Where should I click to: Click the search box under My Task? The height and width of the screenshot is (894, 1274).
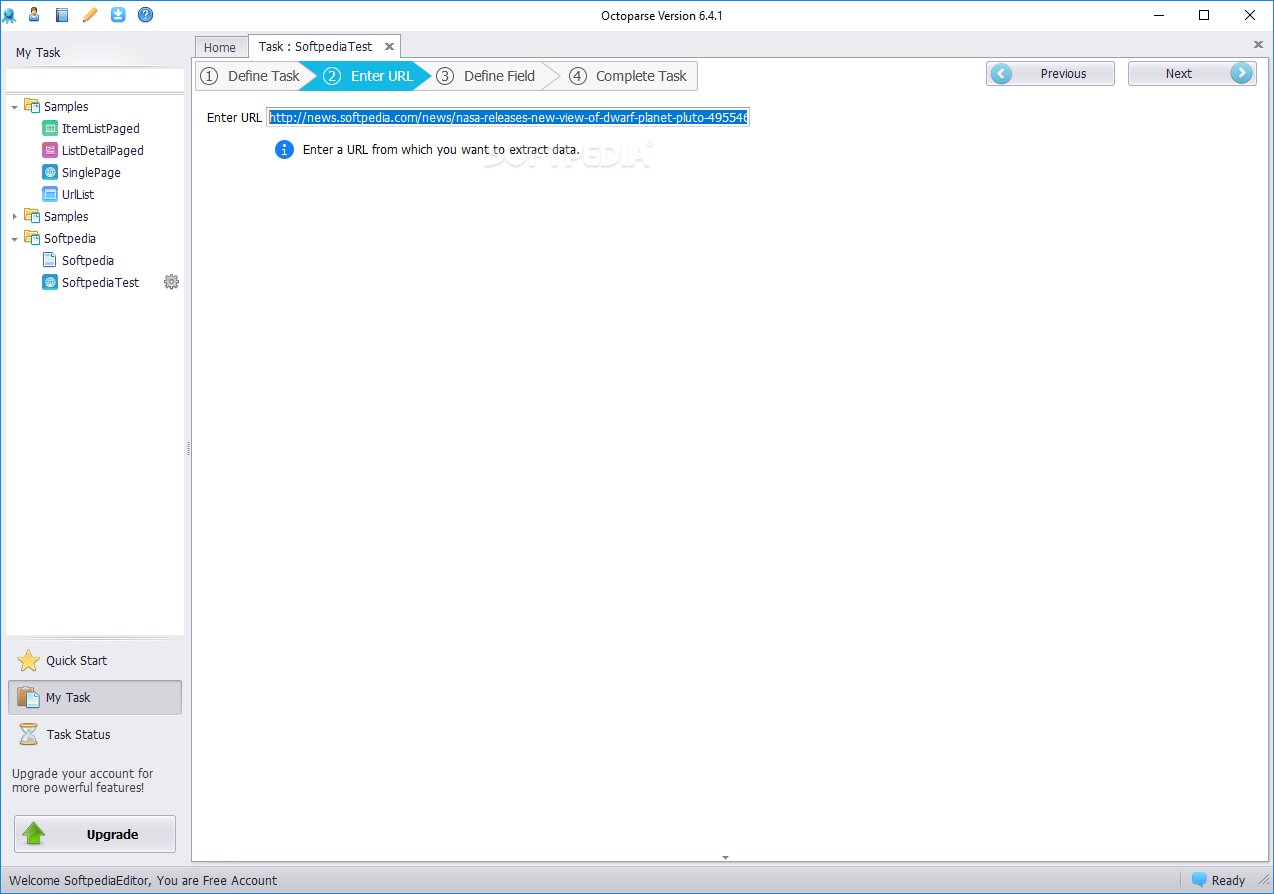click(x=95, y=80)
